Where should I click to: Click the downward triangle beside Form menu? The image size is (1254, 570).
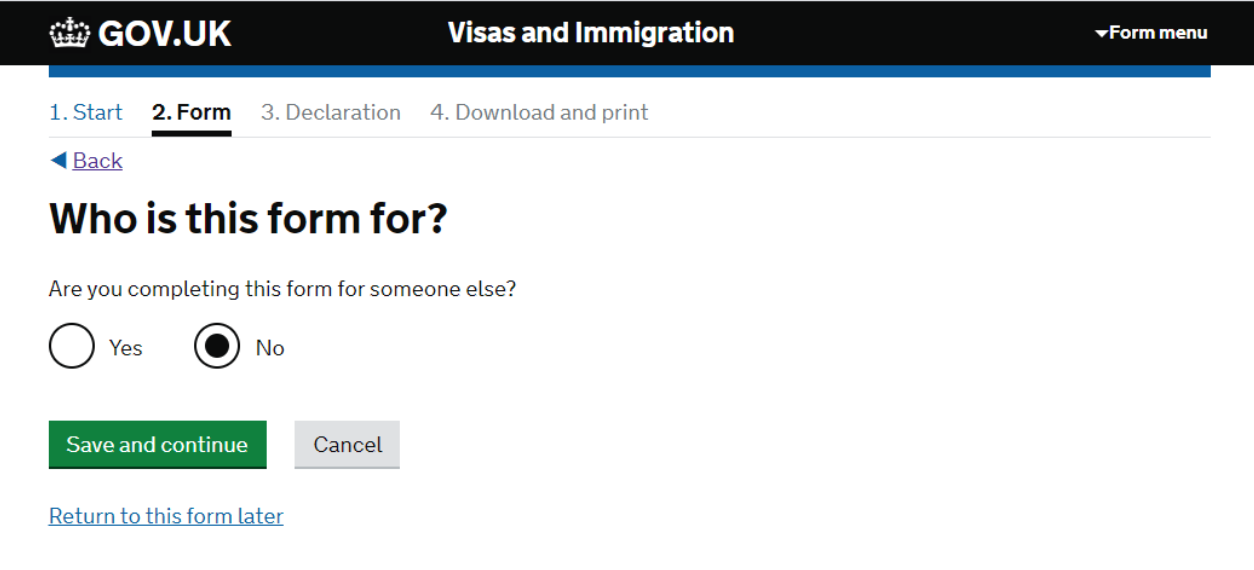tap(1101, 33)
